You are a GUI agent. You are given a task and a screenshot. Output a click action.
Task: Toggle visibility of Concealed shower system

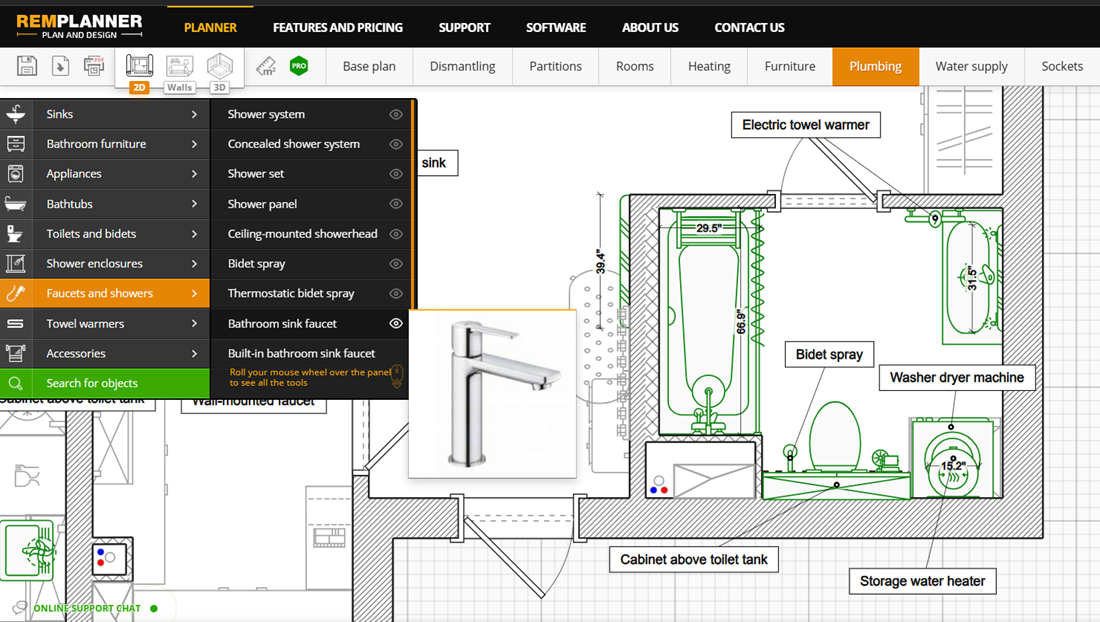tap(396, 144)
